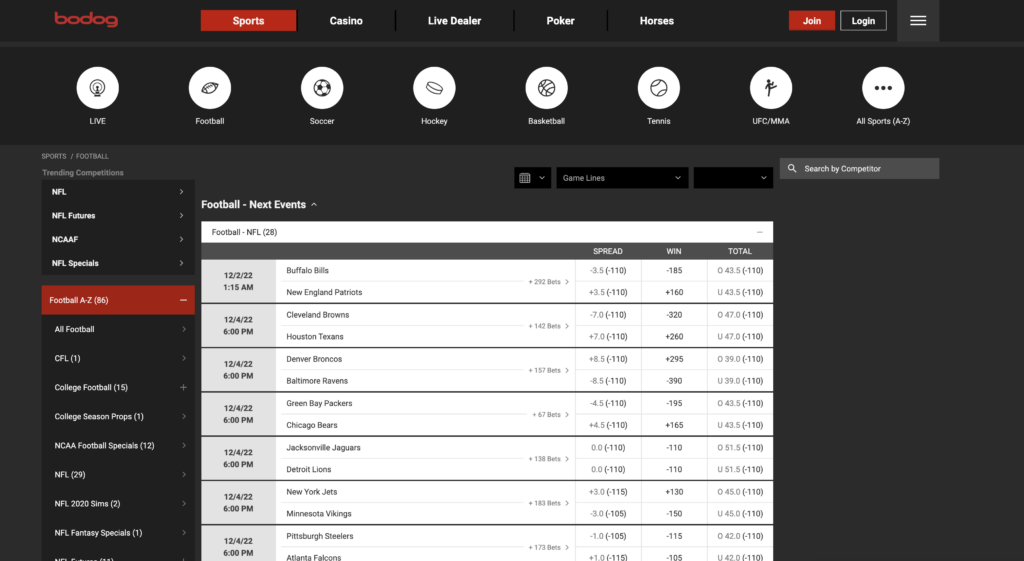1024x561 pixels.
Task: Select Minnesota Vikings win -150
Action: (674, 513)
